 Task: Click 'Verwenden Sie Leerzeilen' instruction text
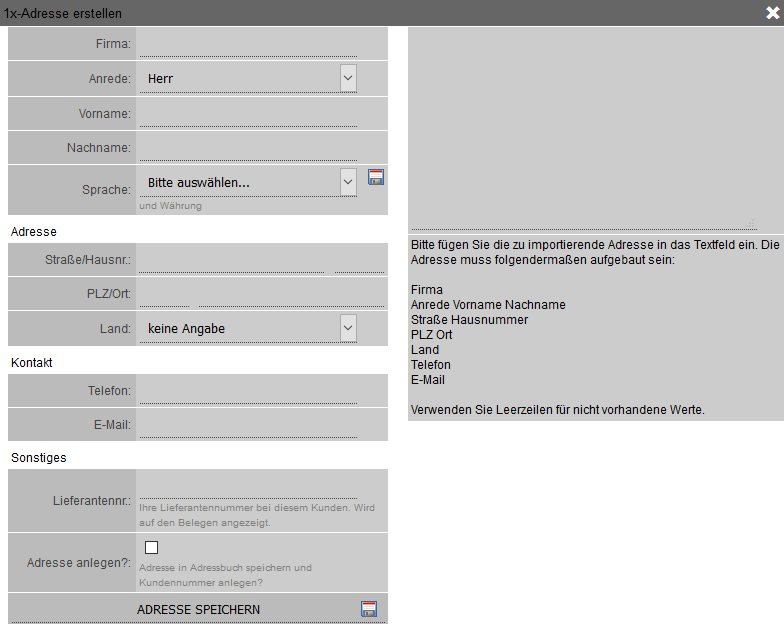coord(558,410)
